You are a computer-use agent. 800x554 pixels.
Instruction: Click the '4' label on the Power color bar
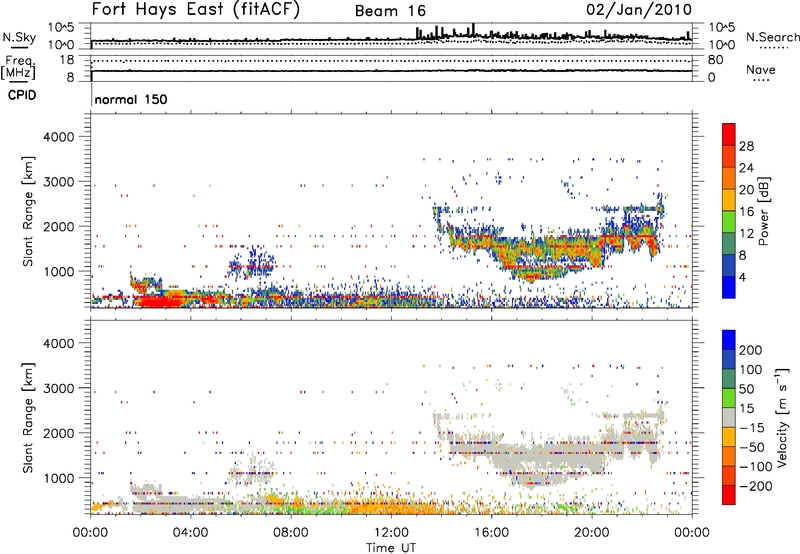[x=742, y=278]
